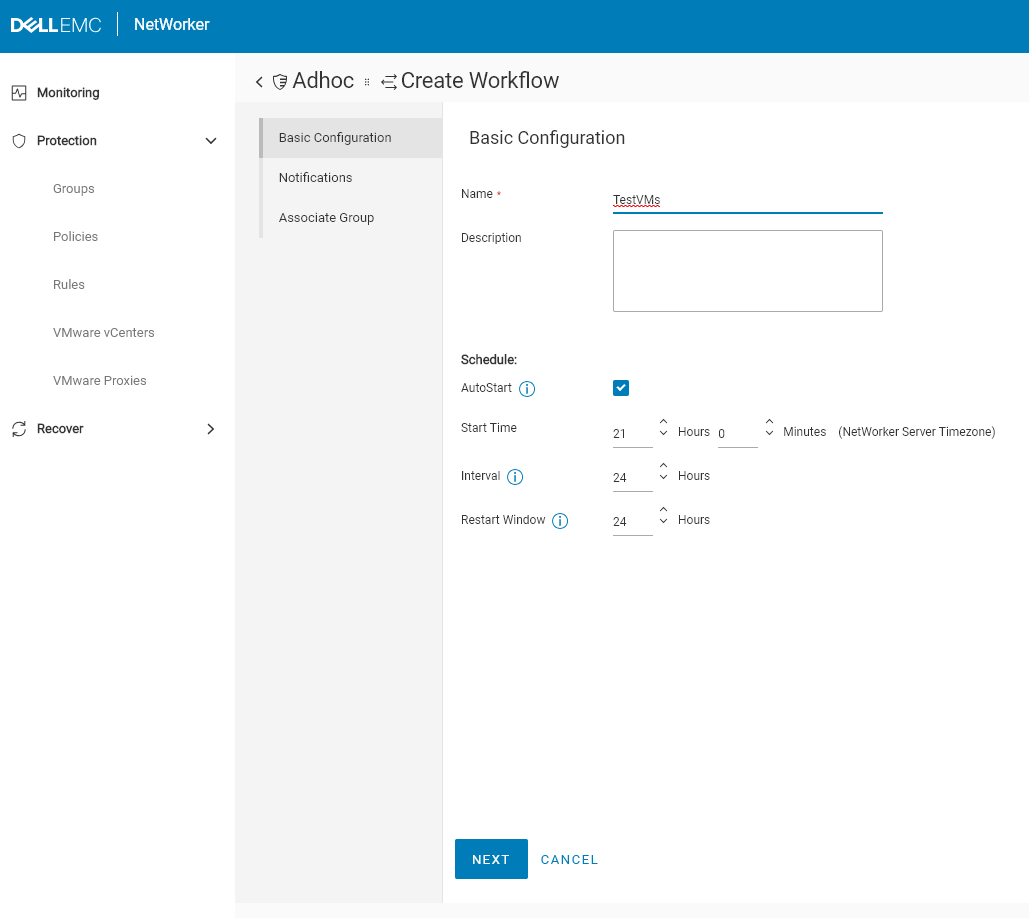Click the Start Time minutes field
Screen dimensions: 1029x918
point(738,434)
